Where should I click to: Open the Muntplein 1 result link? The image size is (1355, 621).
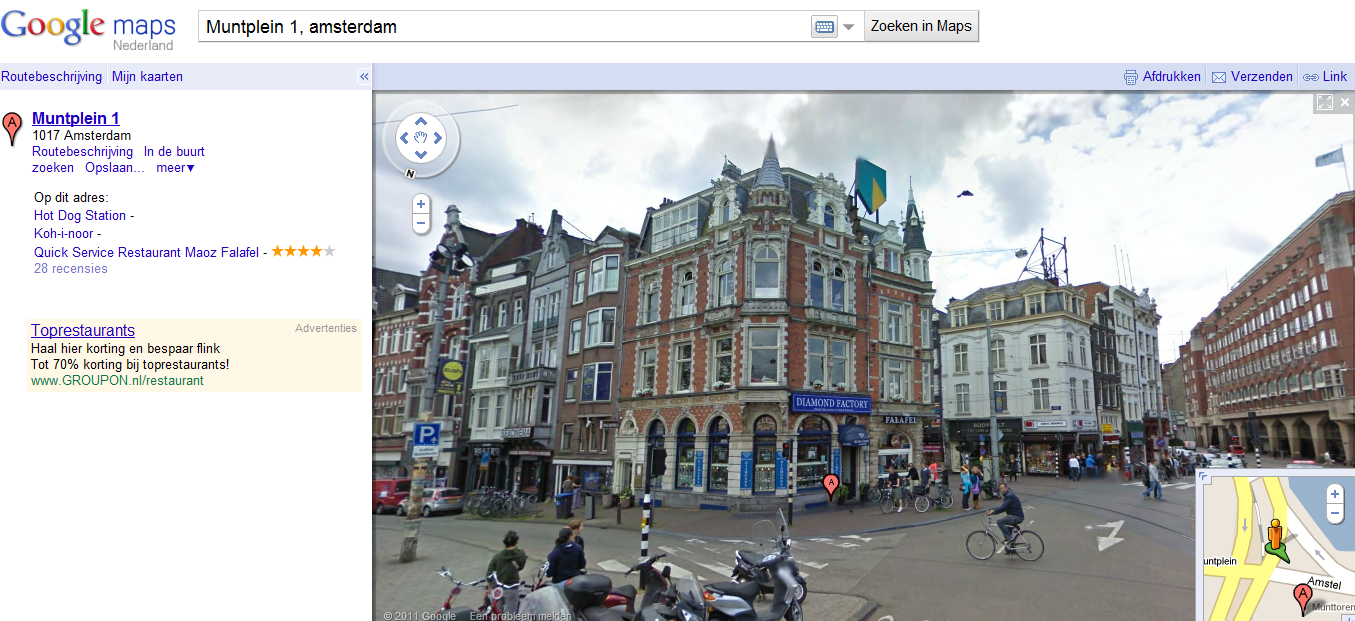click(x=76, y=118)
